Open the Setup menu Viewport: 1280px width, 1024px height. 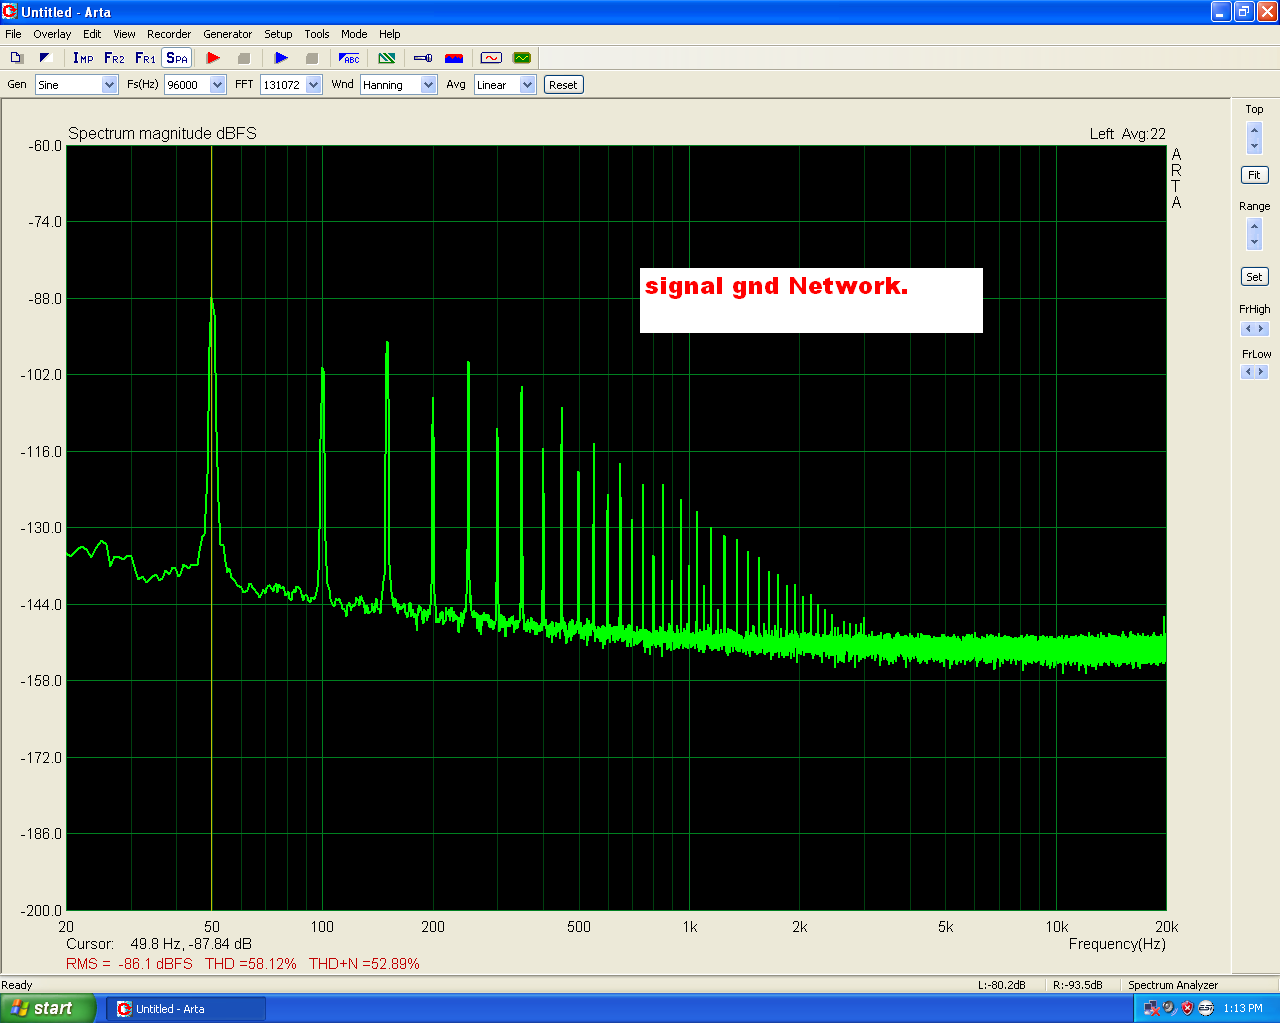point(278,34)
